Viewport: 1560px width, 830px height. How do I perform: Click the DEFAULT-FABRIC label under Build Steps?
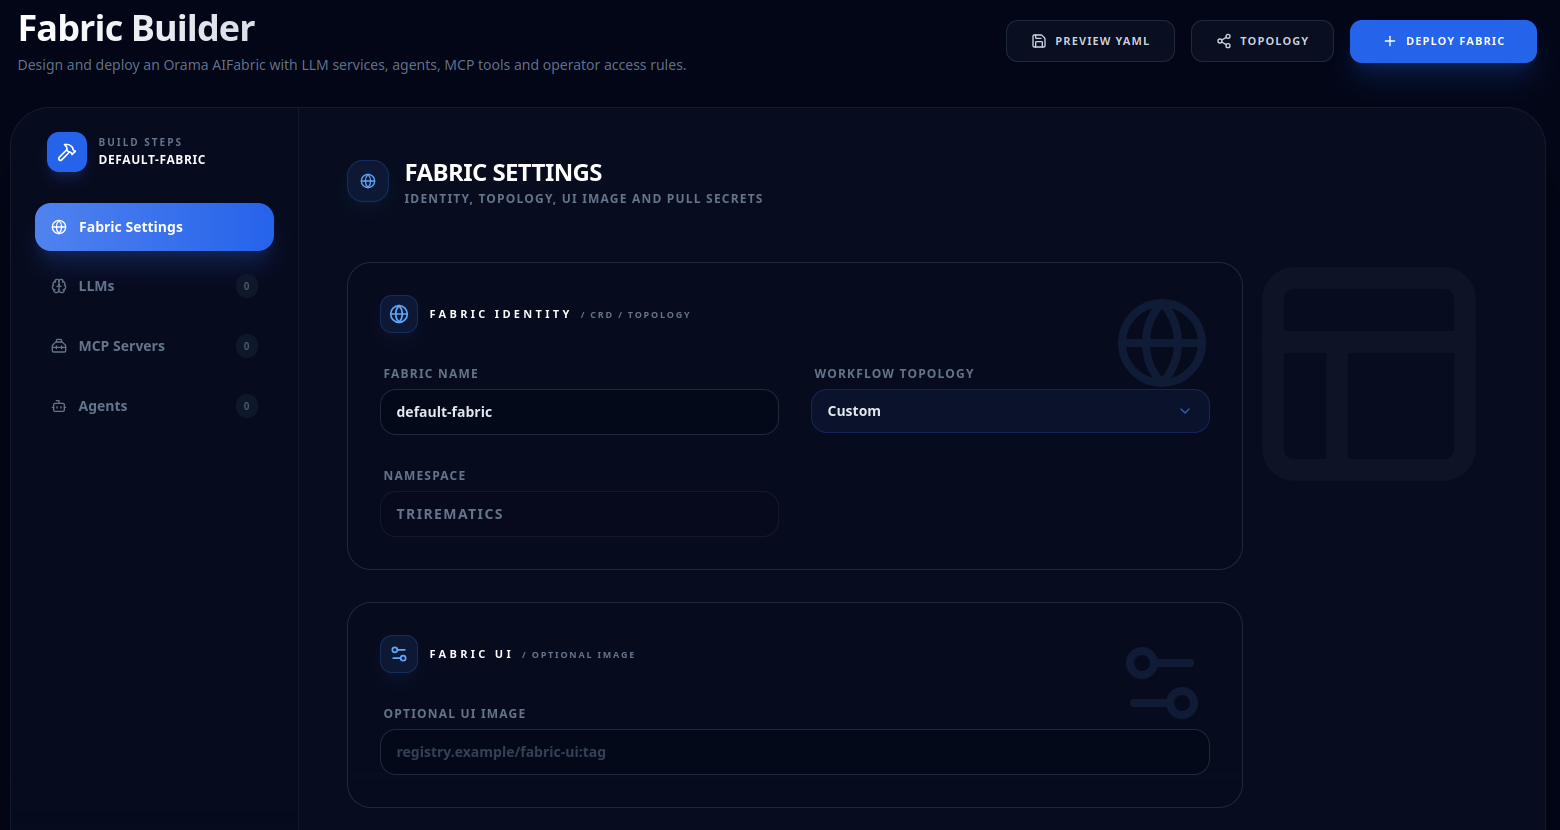point(152,160)
